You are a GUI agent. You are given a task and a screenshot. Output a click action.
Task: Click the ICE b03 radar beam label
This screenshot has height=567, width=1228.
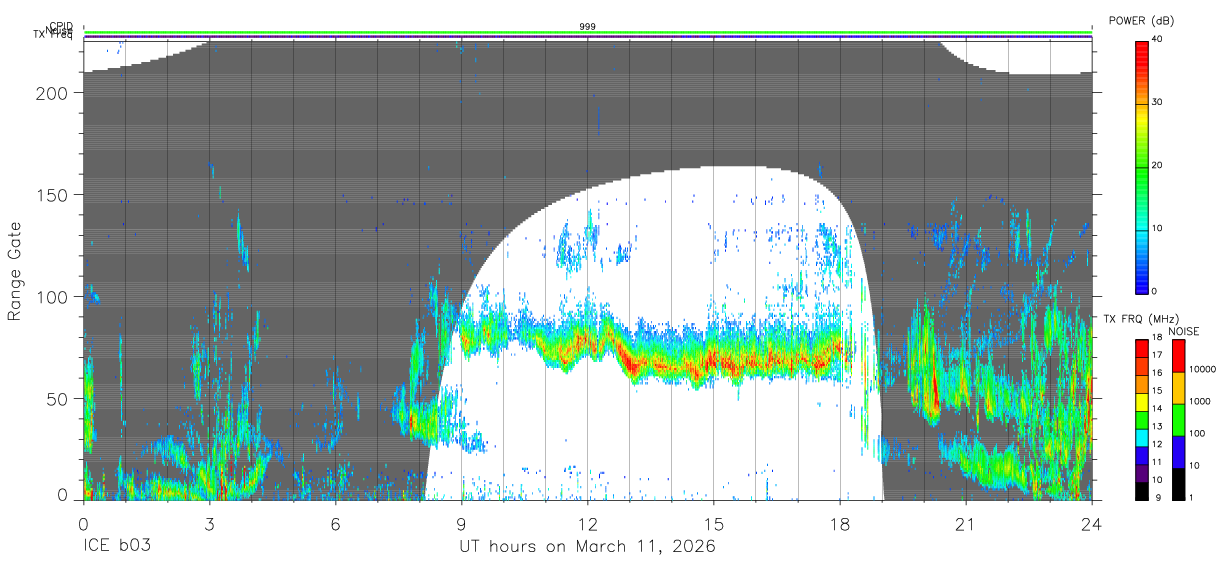coord(117,547)
